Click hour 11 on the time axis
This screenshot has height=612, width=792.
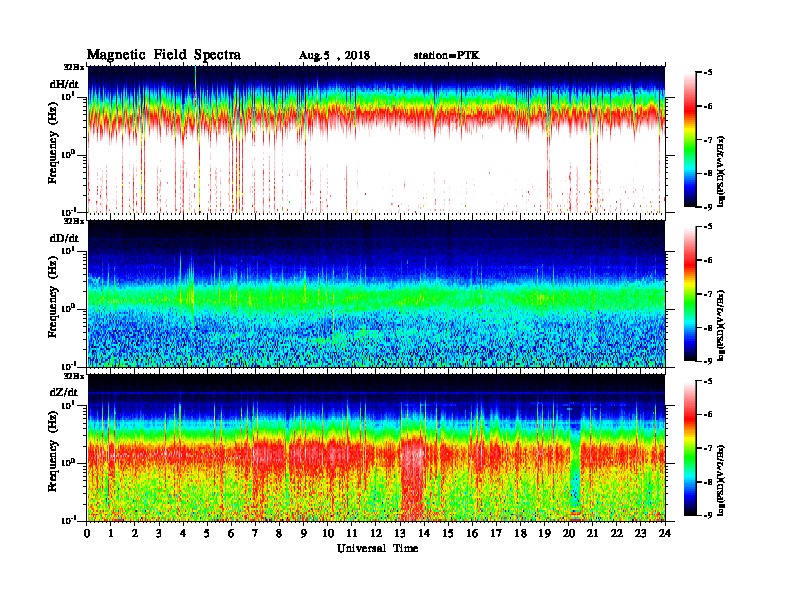pos(352,534)
